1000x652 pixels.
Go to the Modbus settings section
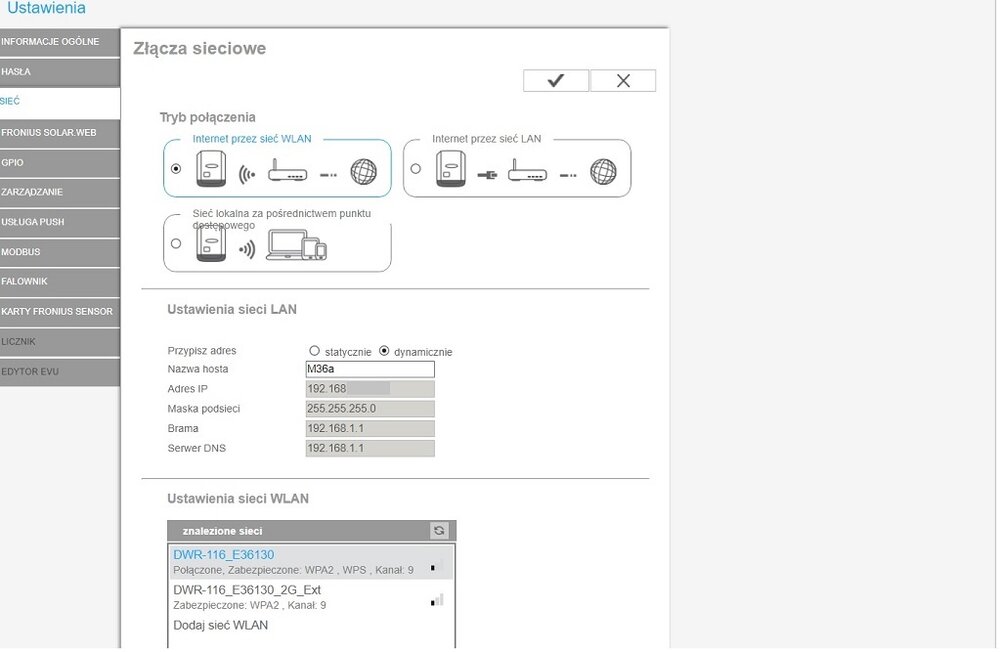click(60, 251)
